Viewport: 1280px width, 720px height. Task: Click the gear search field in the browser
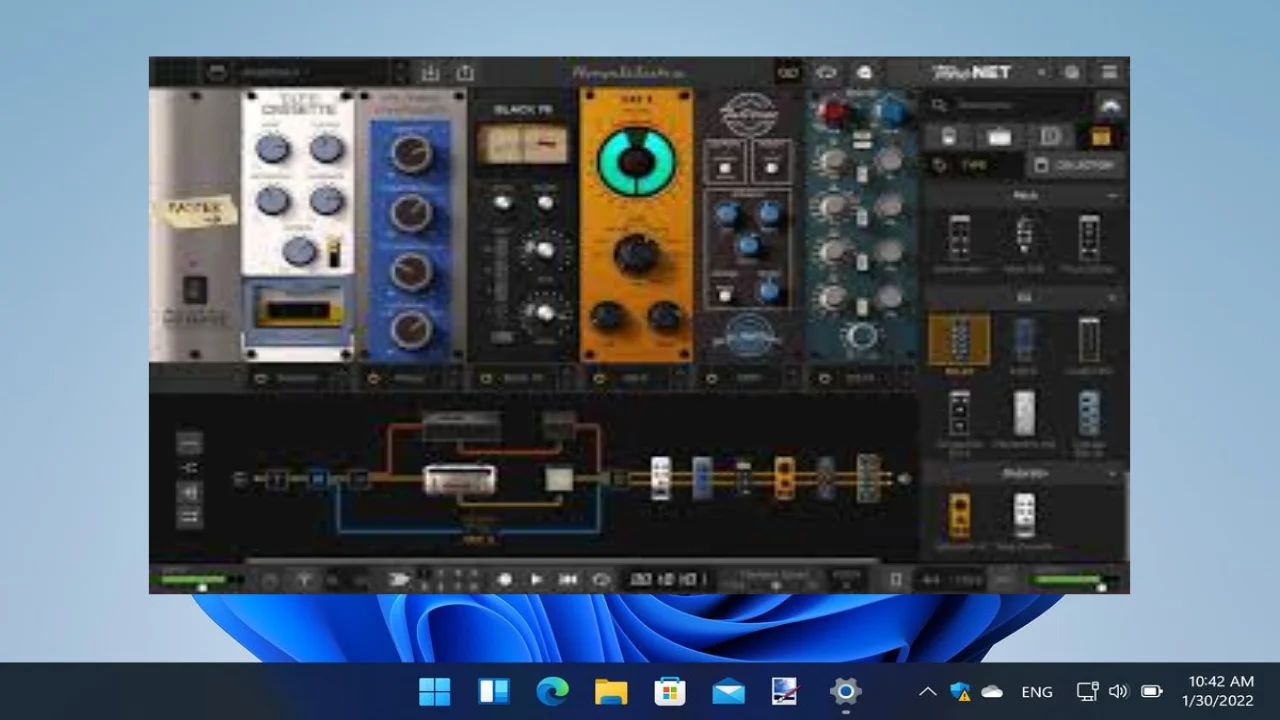coord(1008,104)
